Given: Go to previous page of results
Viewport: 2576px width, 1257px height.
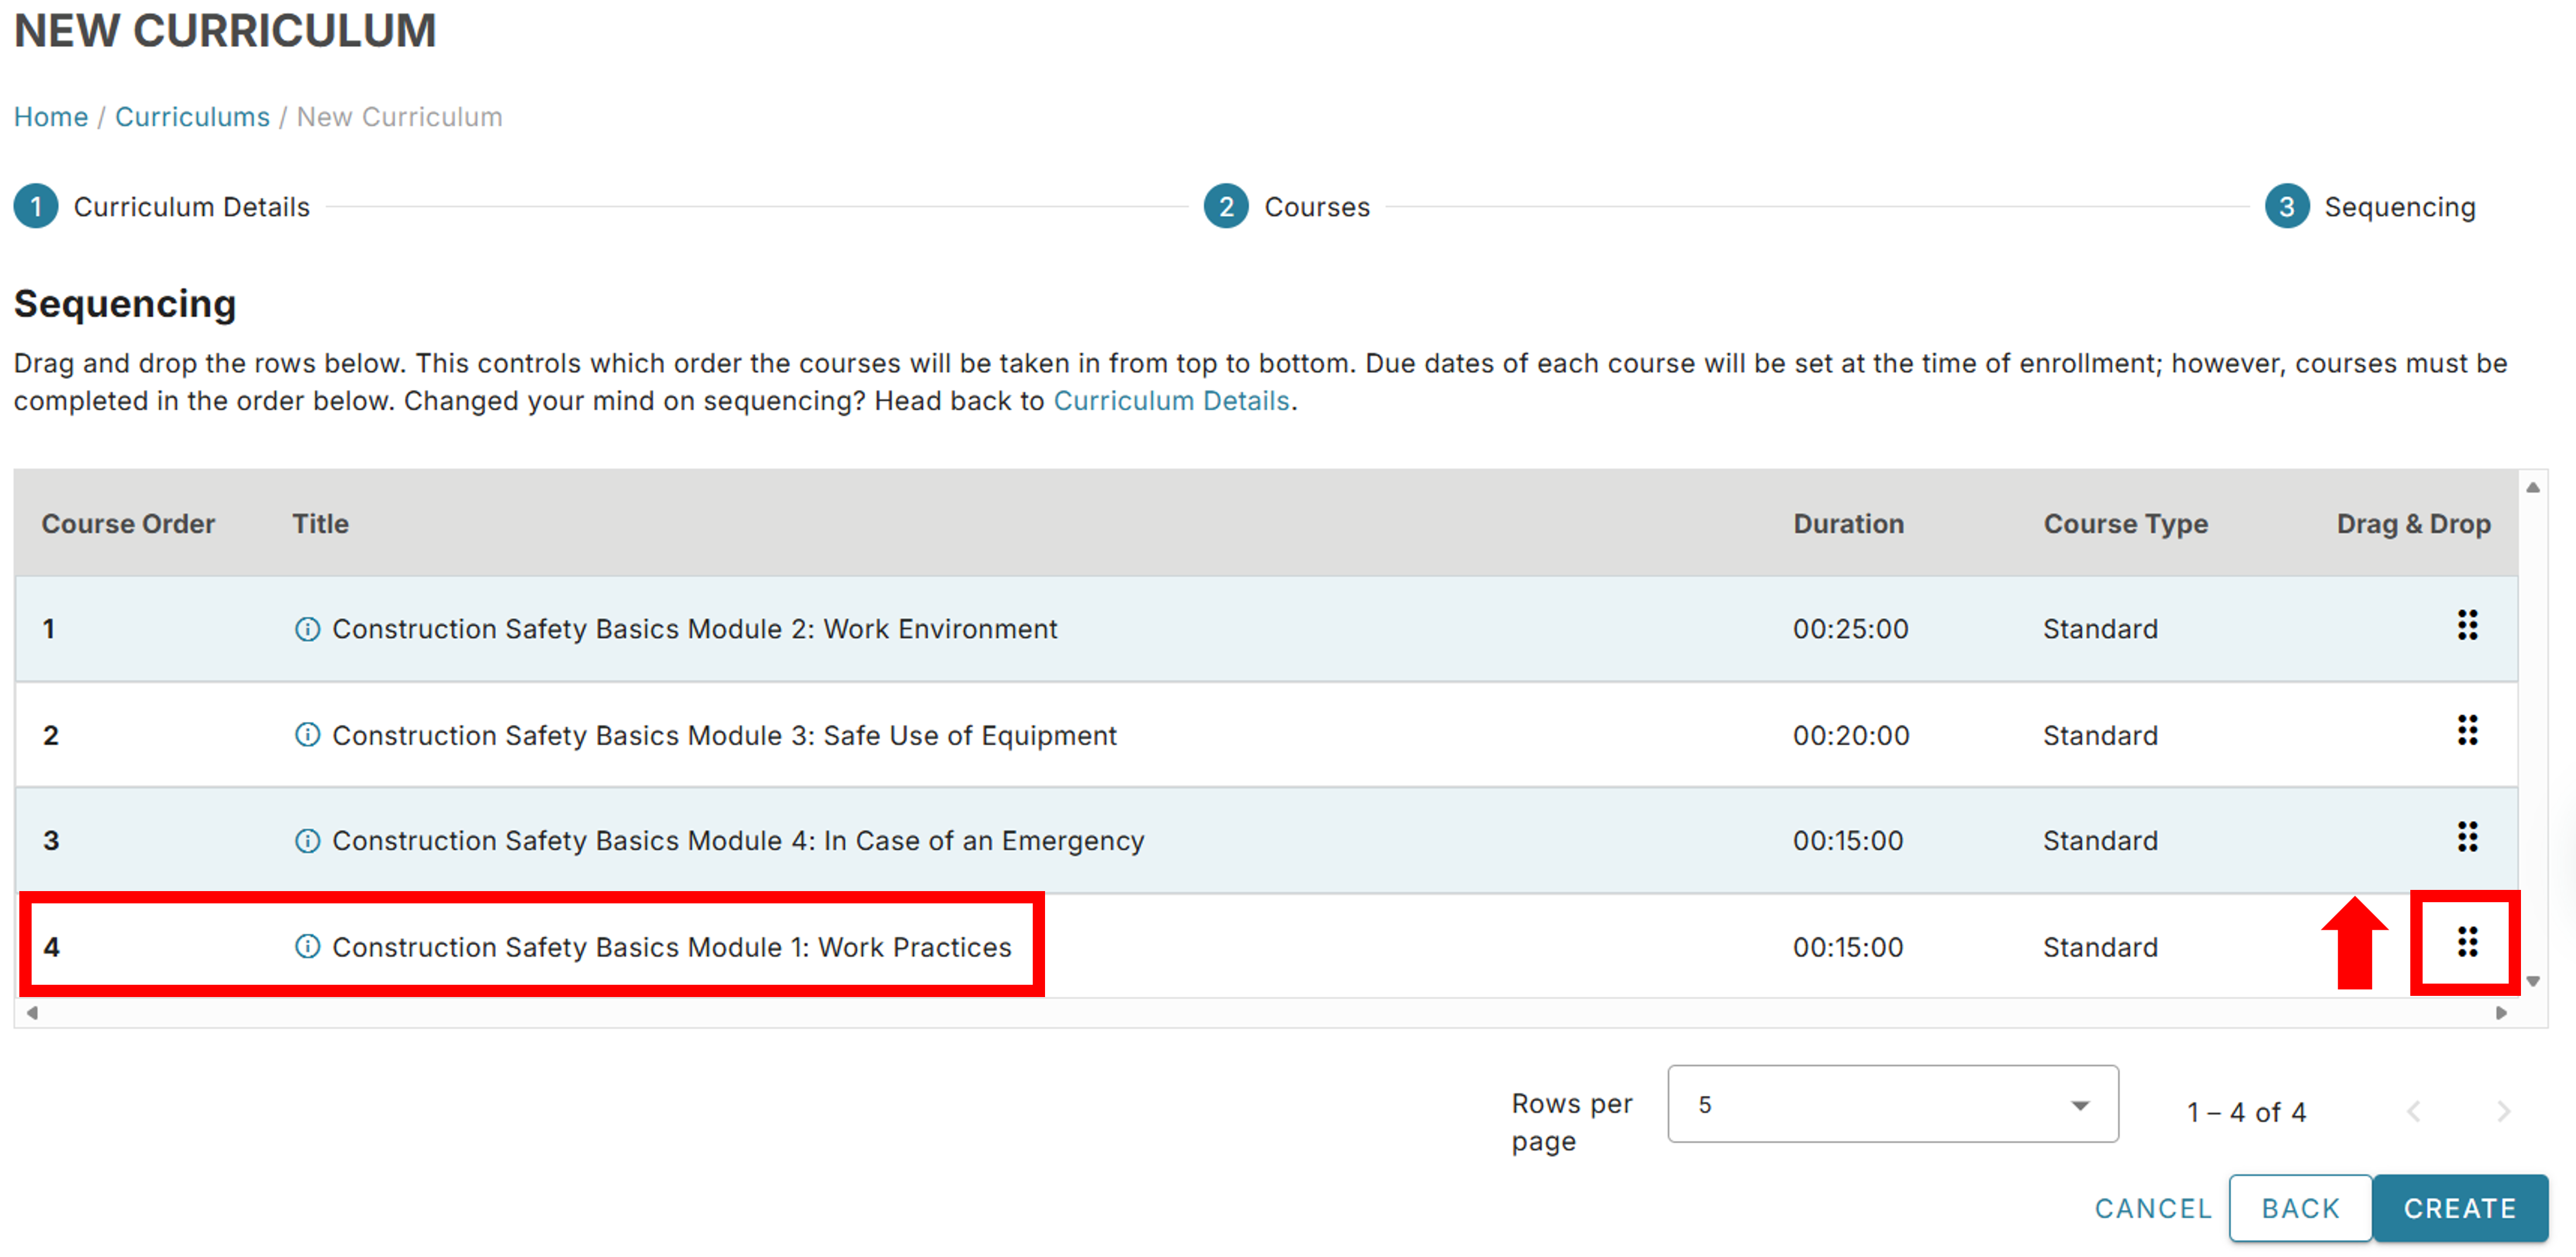Looking at the screenshot, I should click(x=2413, y=1111).
